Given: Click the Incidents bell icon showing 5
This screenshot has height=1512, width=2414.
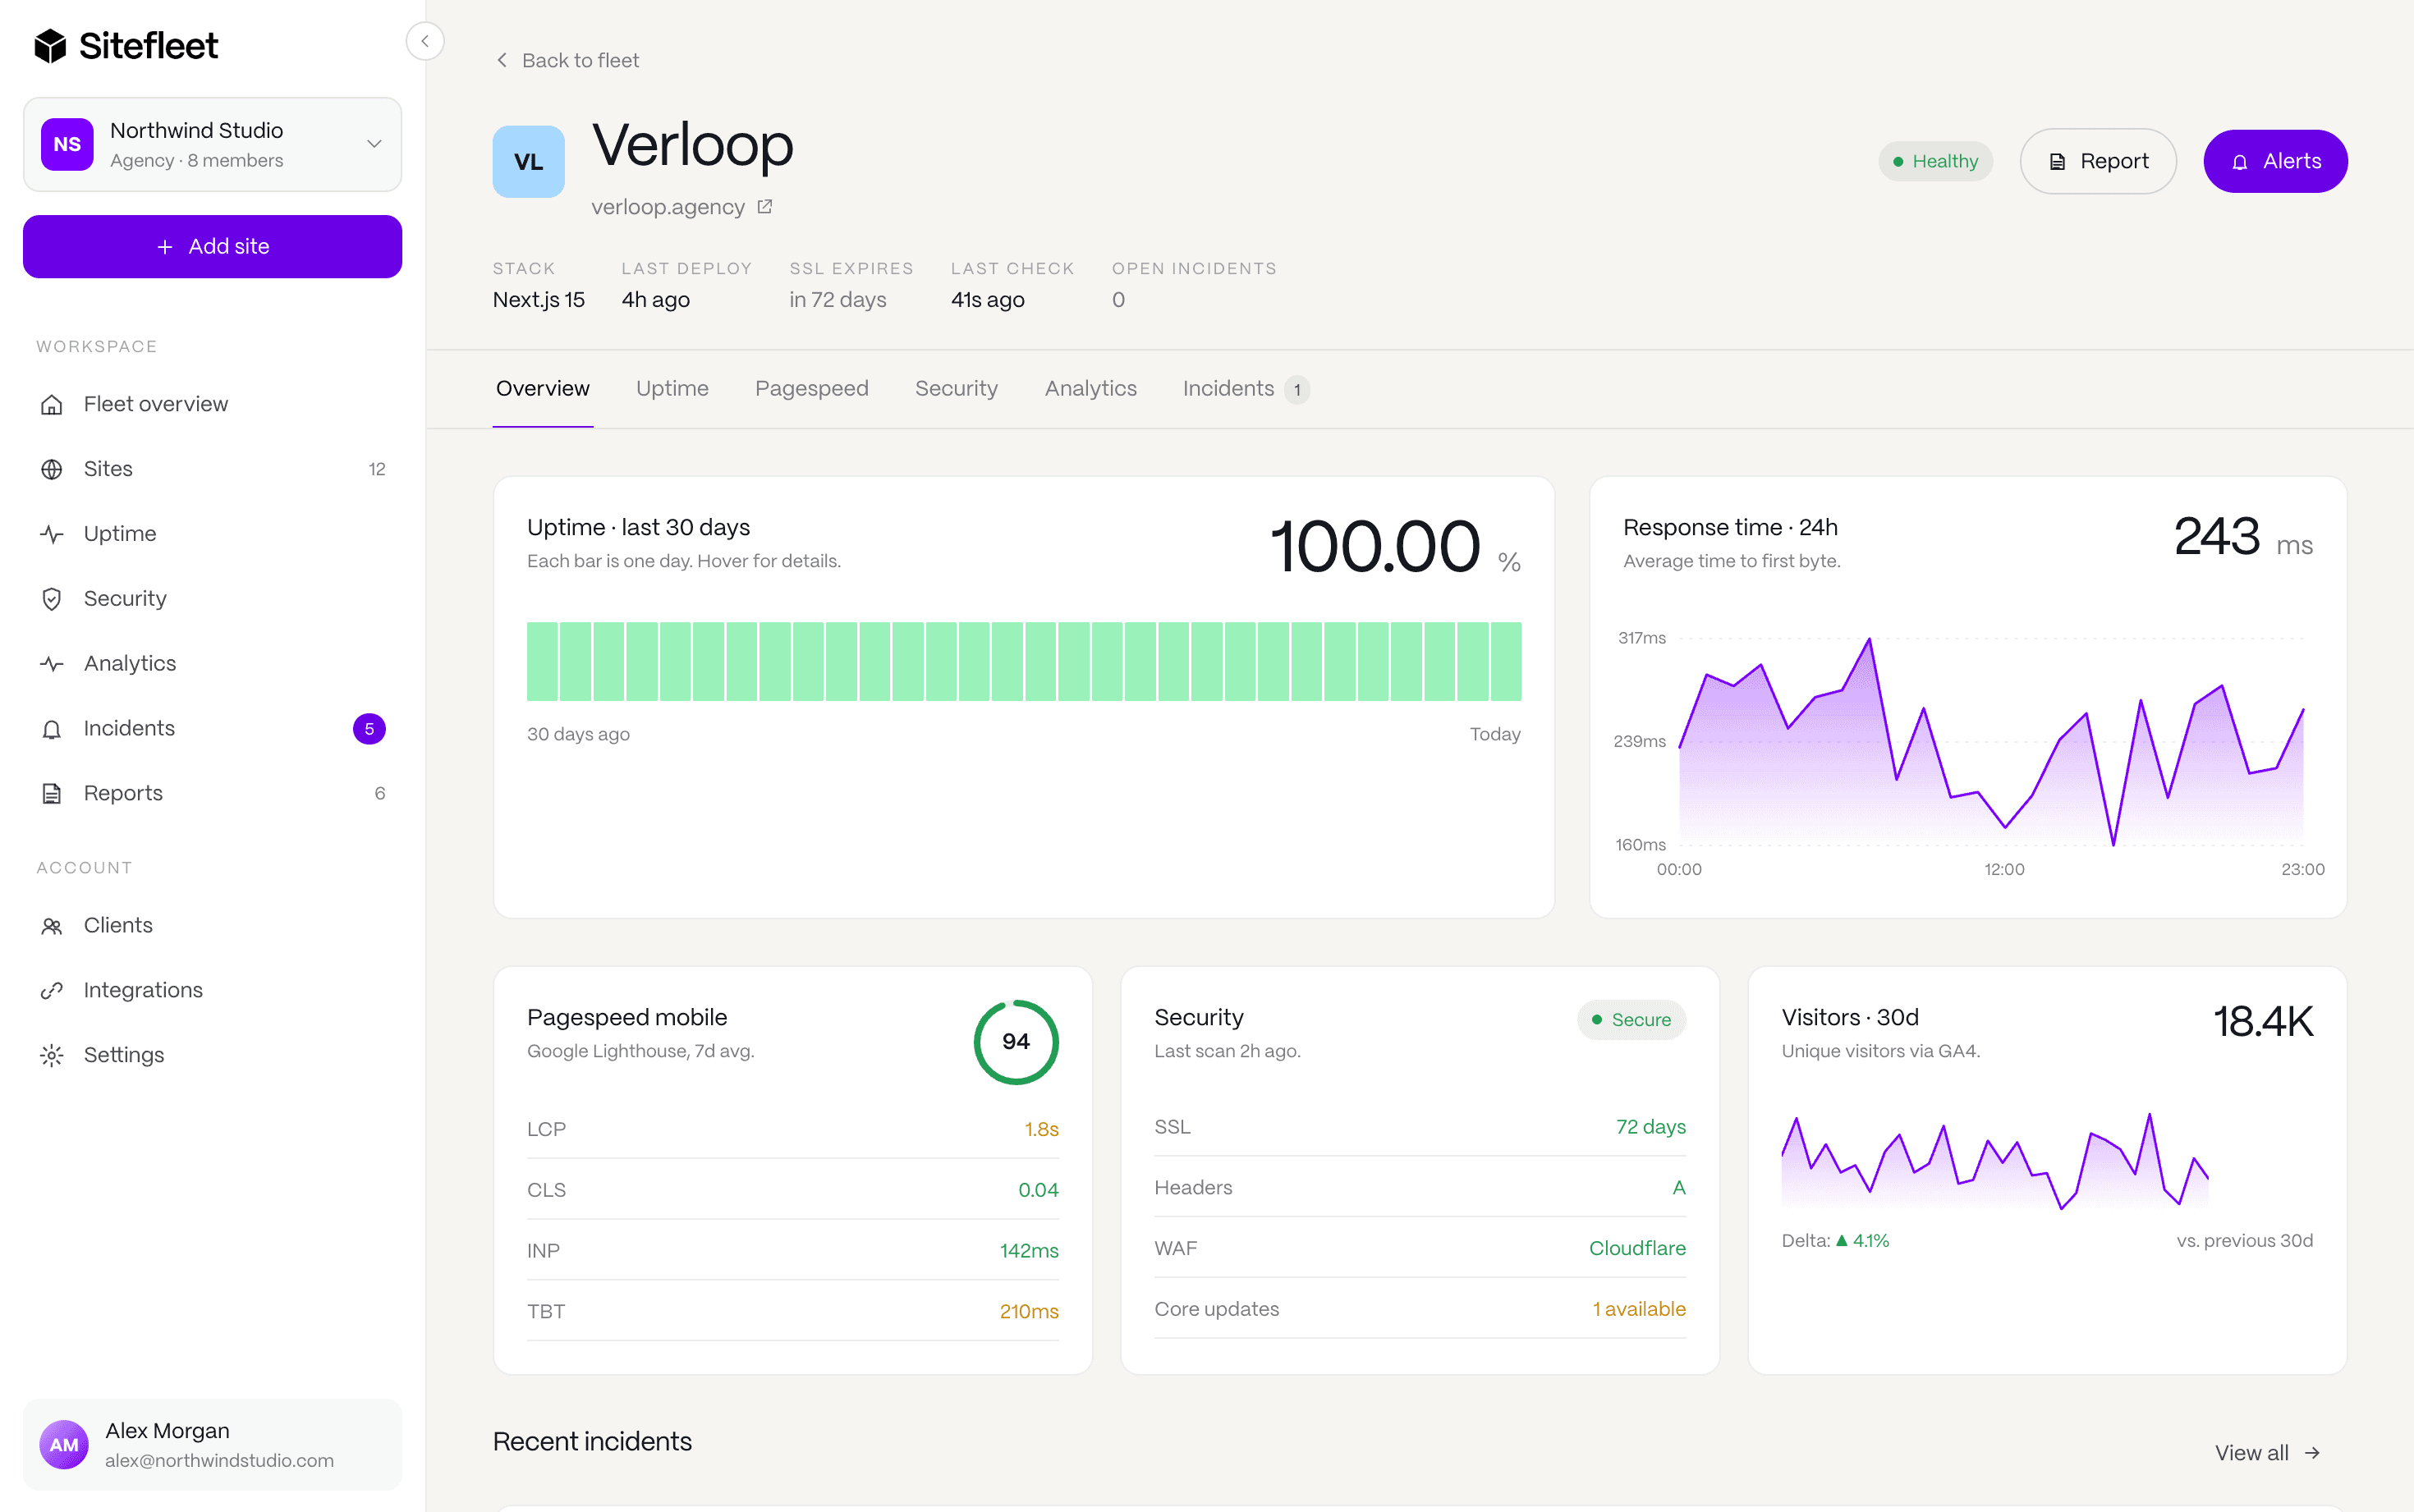Looking at the screenshot, I should [53, 728].
